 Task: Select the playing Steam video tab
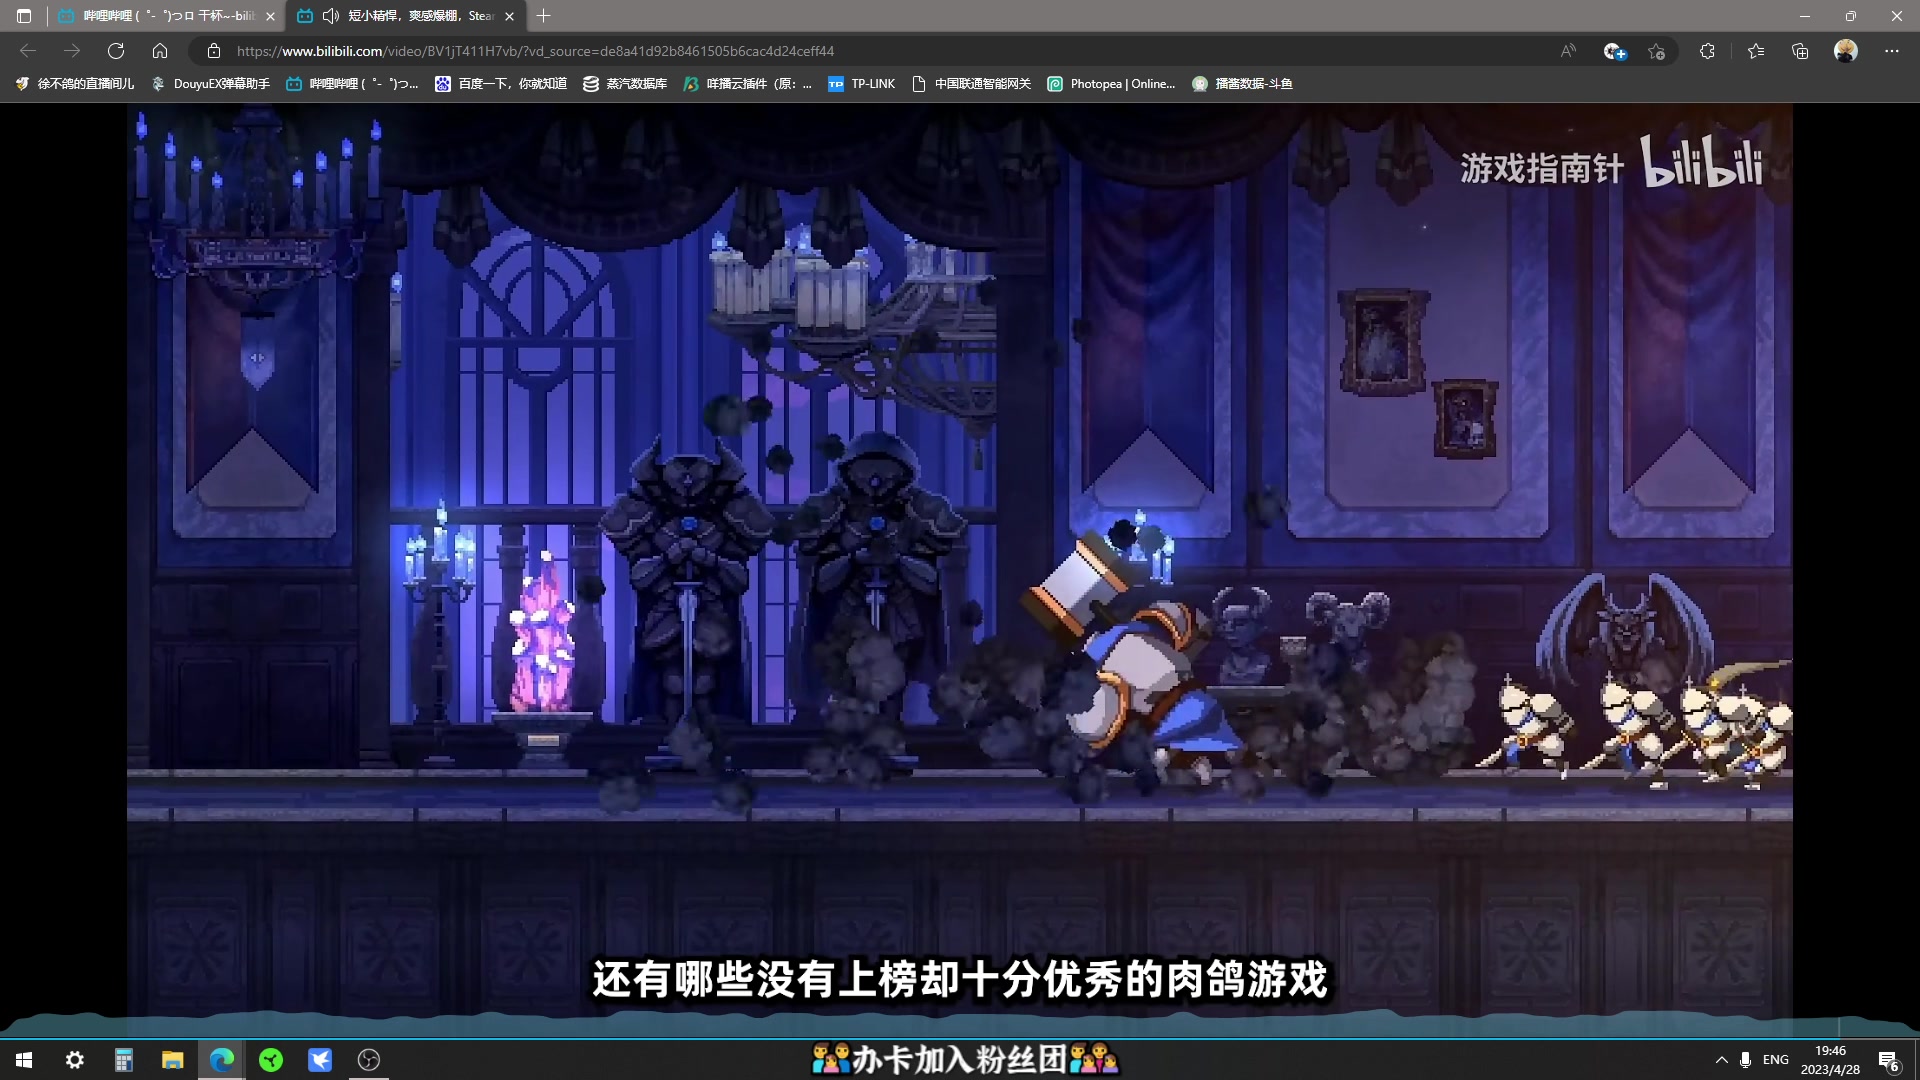tap(405, 16)
